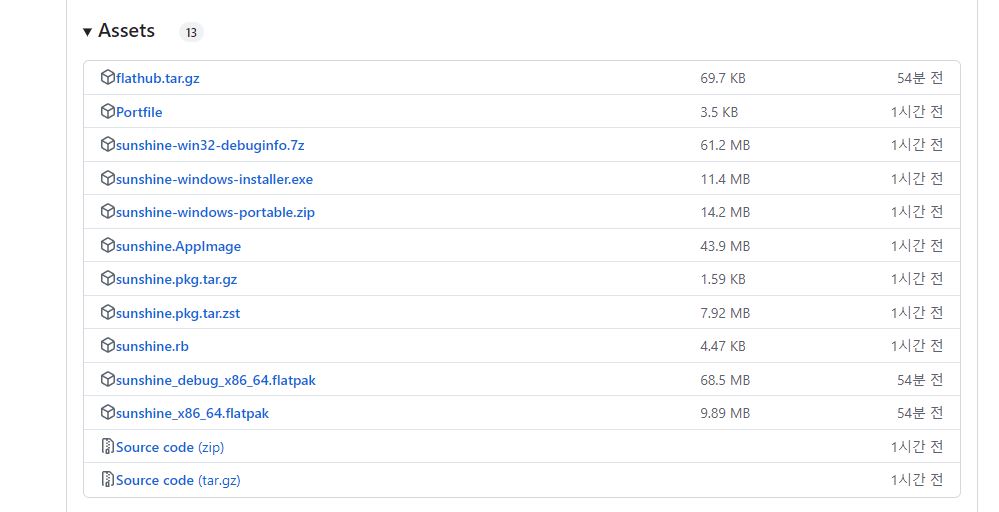Click the package icon beside flathub.tar.gz
Screen dimensions: 999x512
point(108,78)
